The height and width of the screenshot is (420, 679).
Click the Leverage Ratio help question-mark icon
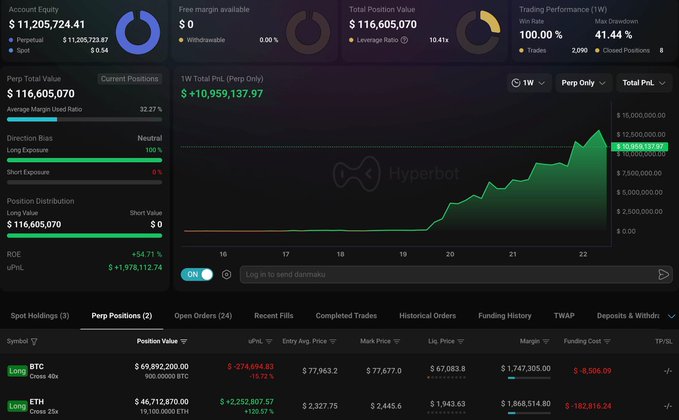click(x=404, y=40)
